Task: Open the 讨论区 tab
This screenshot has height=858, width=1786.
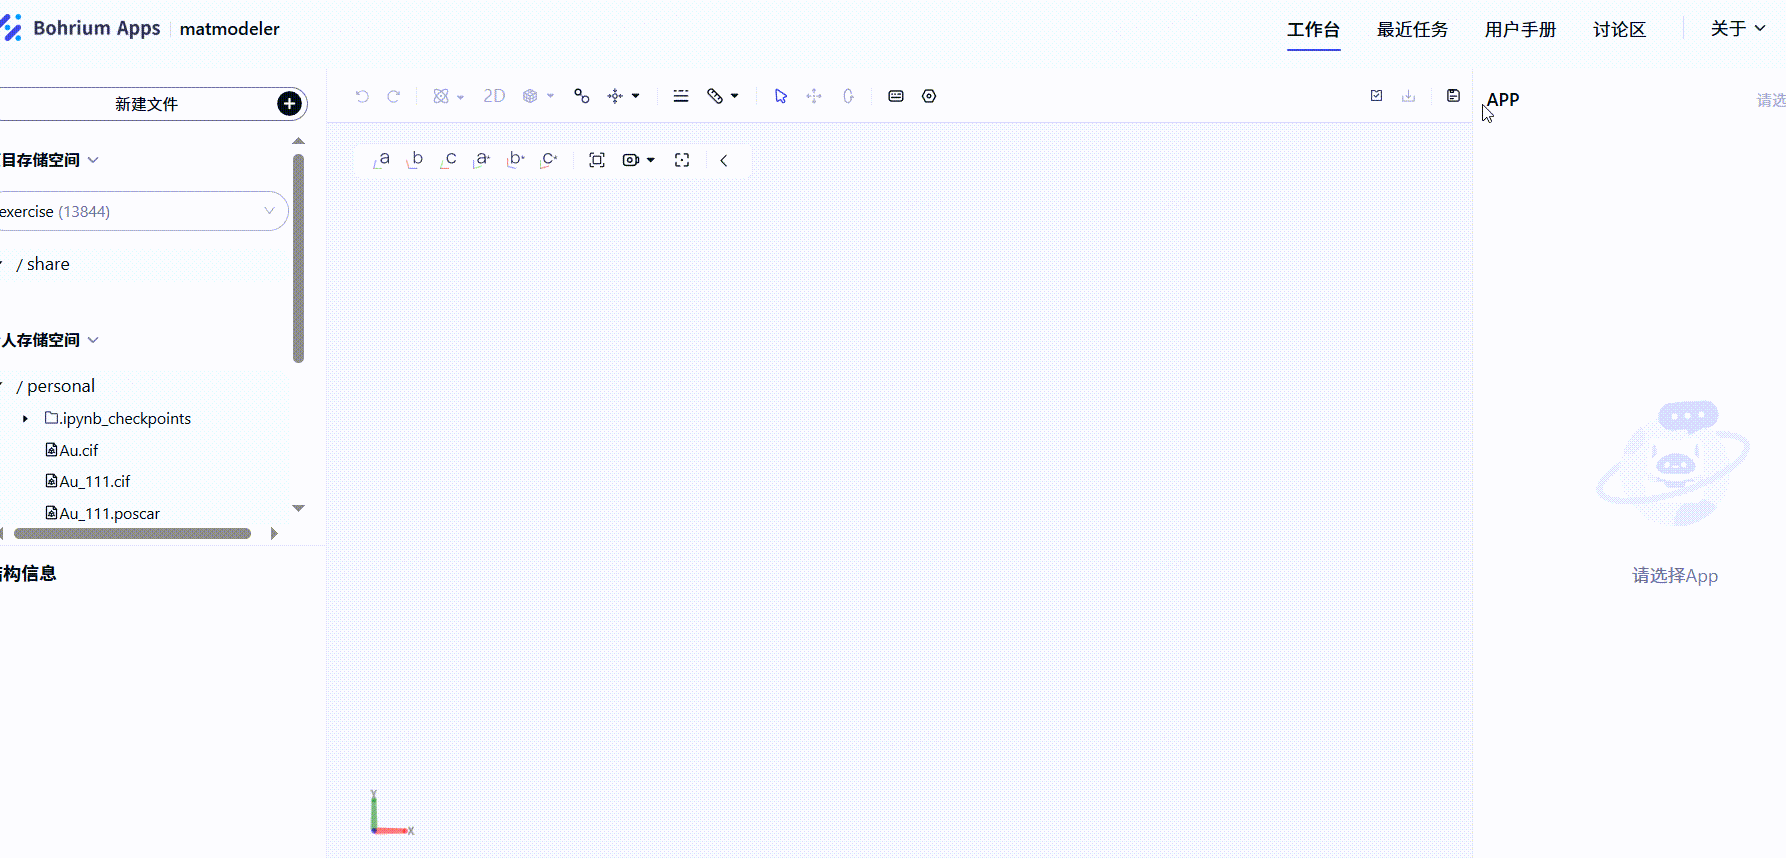Action: [1619, 29]
